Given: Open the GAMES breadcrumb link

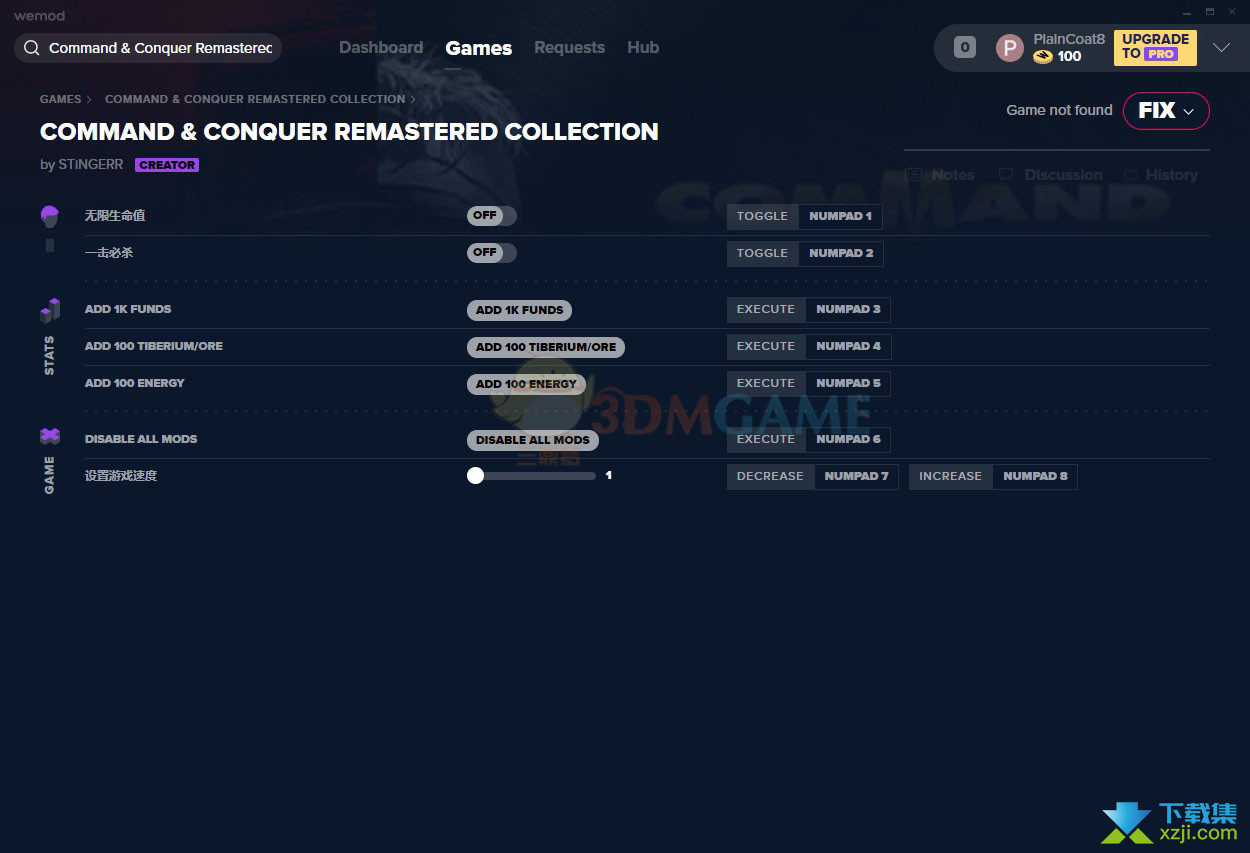Looking at the screenshot, I should [x=61, y=99].
